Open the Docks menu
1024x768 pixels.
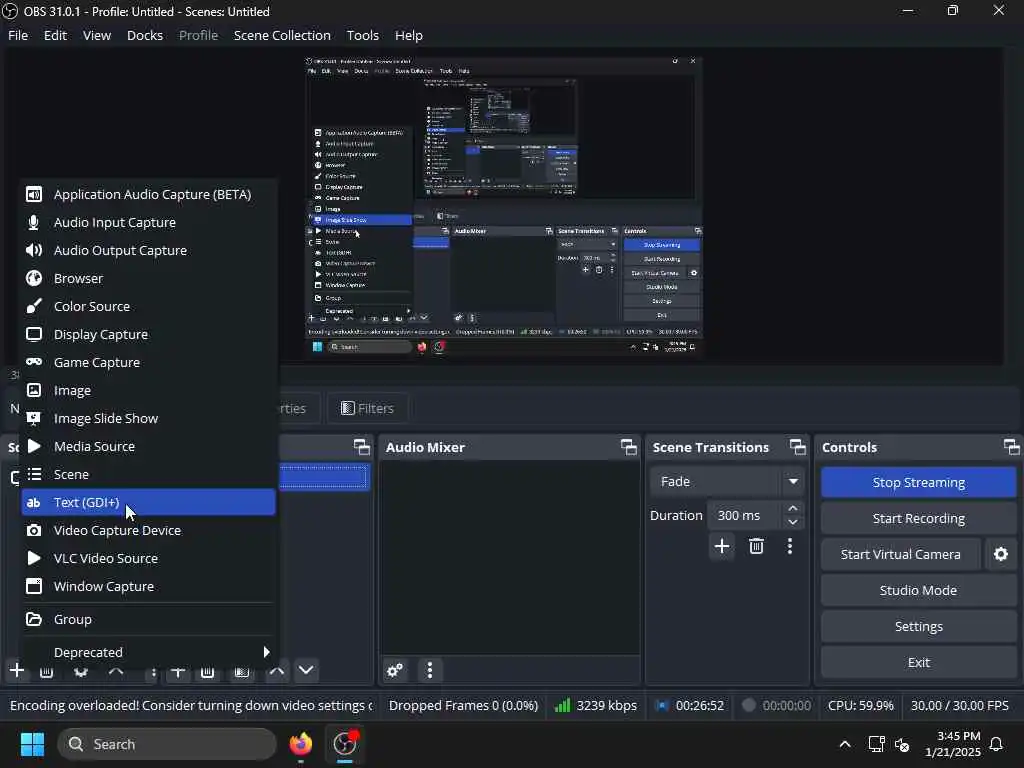pyautogui.click(x=145, y=35)
